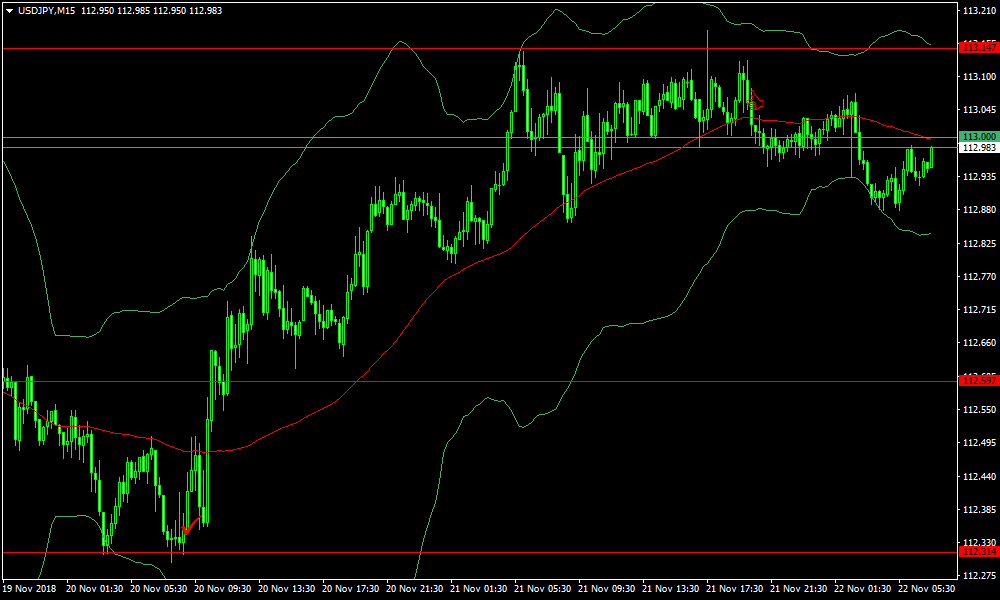Click the 20 Nov 17:30 time label
Image resolution: width=1000 pixels, height=600 pixels.
pos(350,589)
